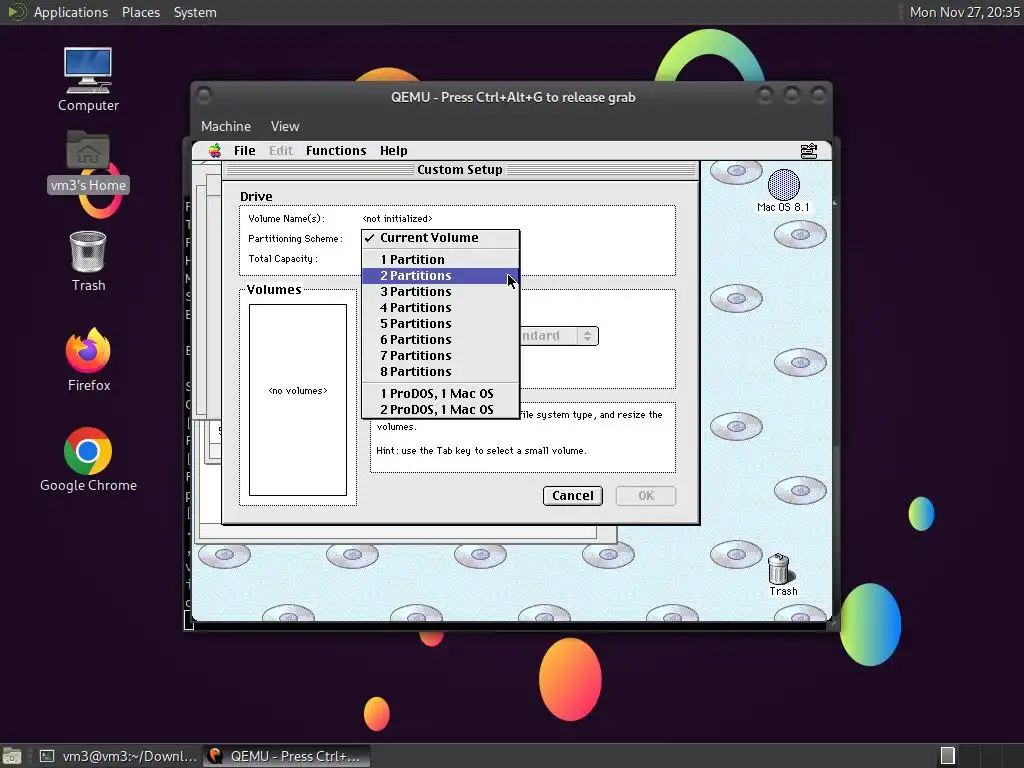
Task: Open the Places menu in top panel
Action: point(140,12)
